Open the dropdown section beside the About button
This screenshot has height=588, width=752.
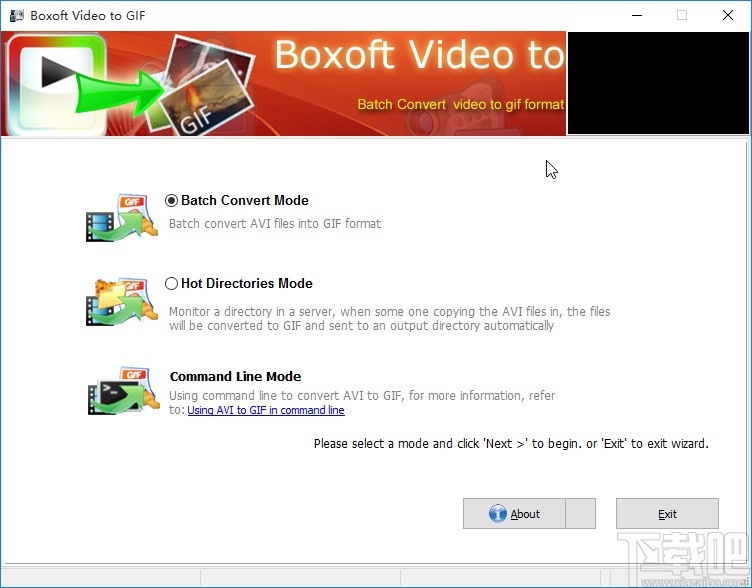point(580,514)
